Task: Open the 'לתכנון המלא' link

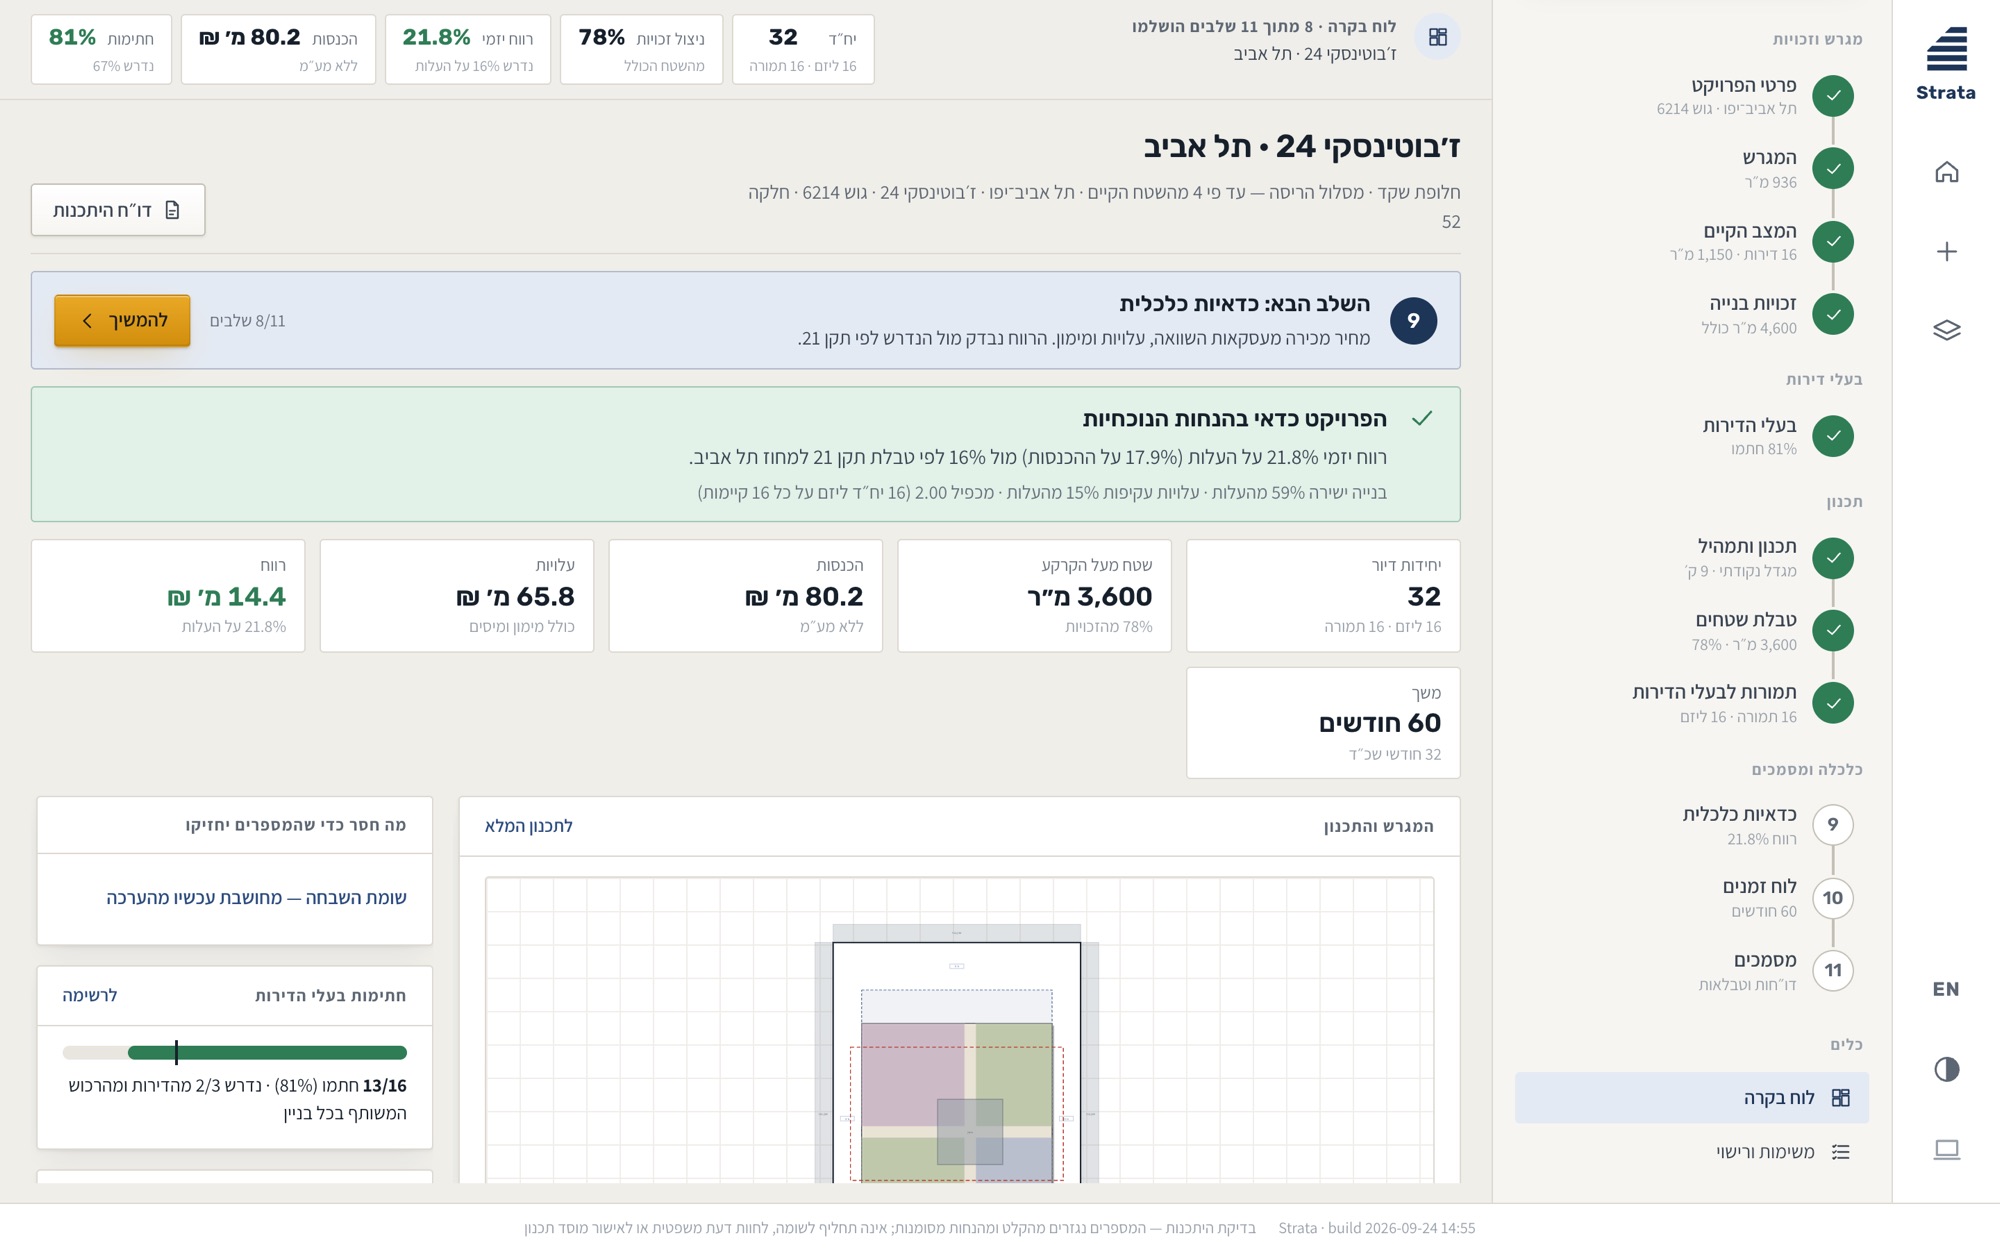Action: (x=529, y=826)
